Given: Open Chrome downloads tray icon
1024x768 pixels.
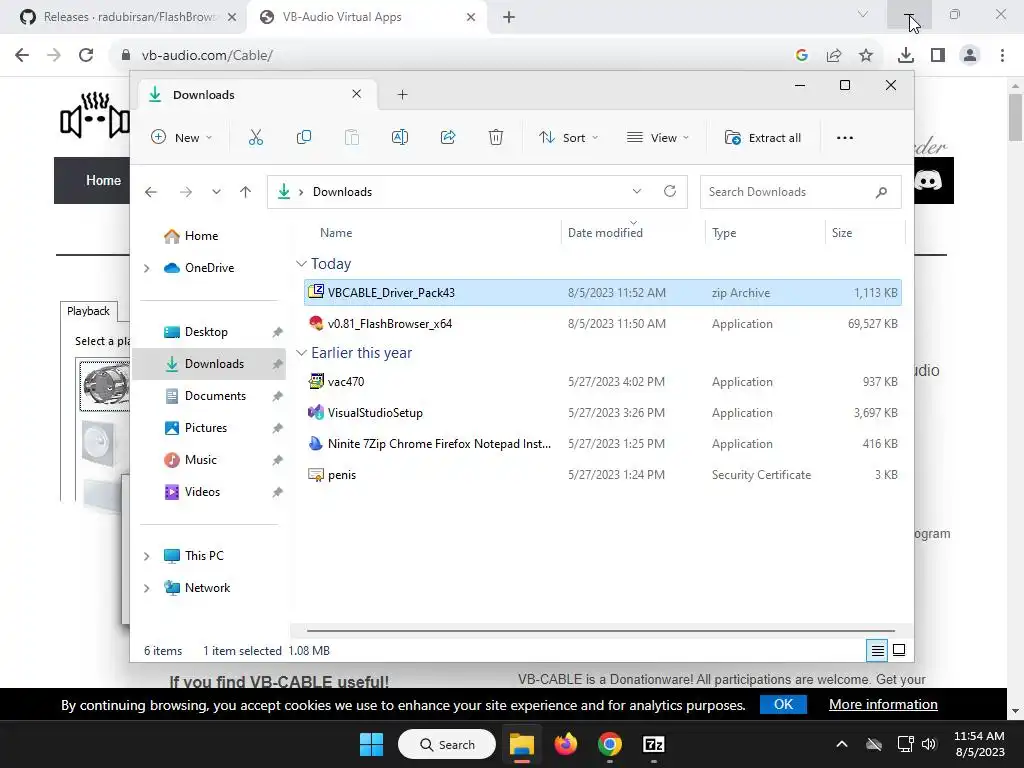Looking at the screenshot, I should pos(906,56).
